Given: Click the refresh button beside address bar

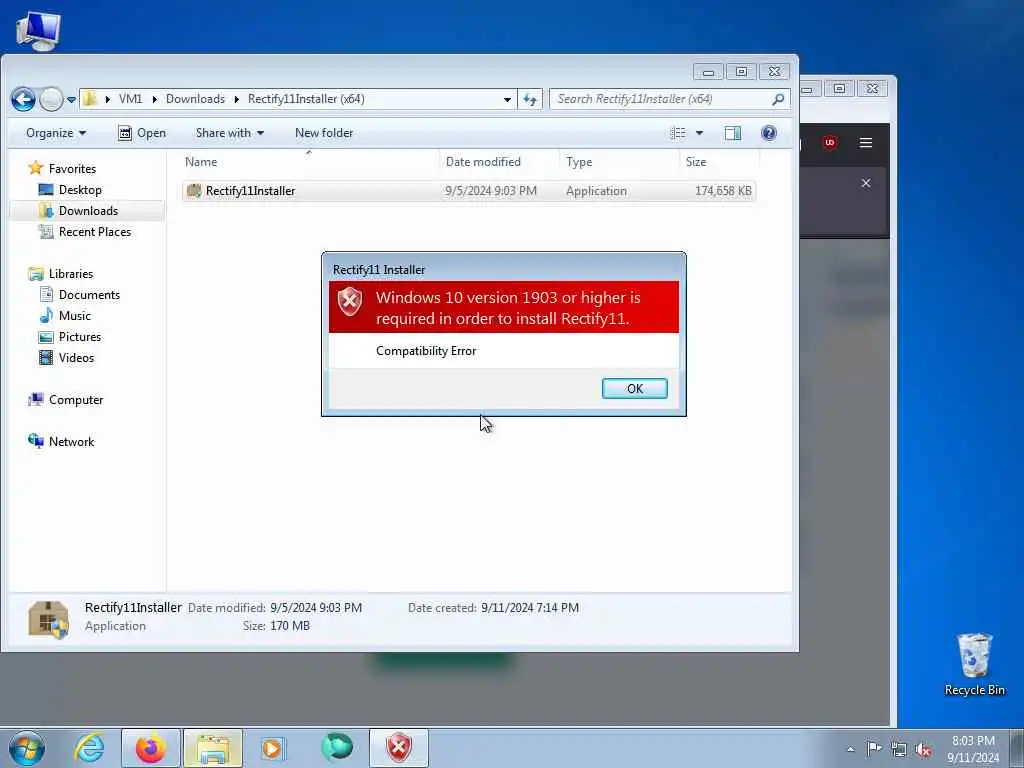Looking at the screenshot, I should [530, 99].
